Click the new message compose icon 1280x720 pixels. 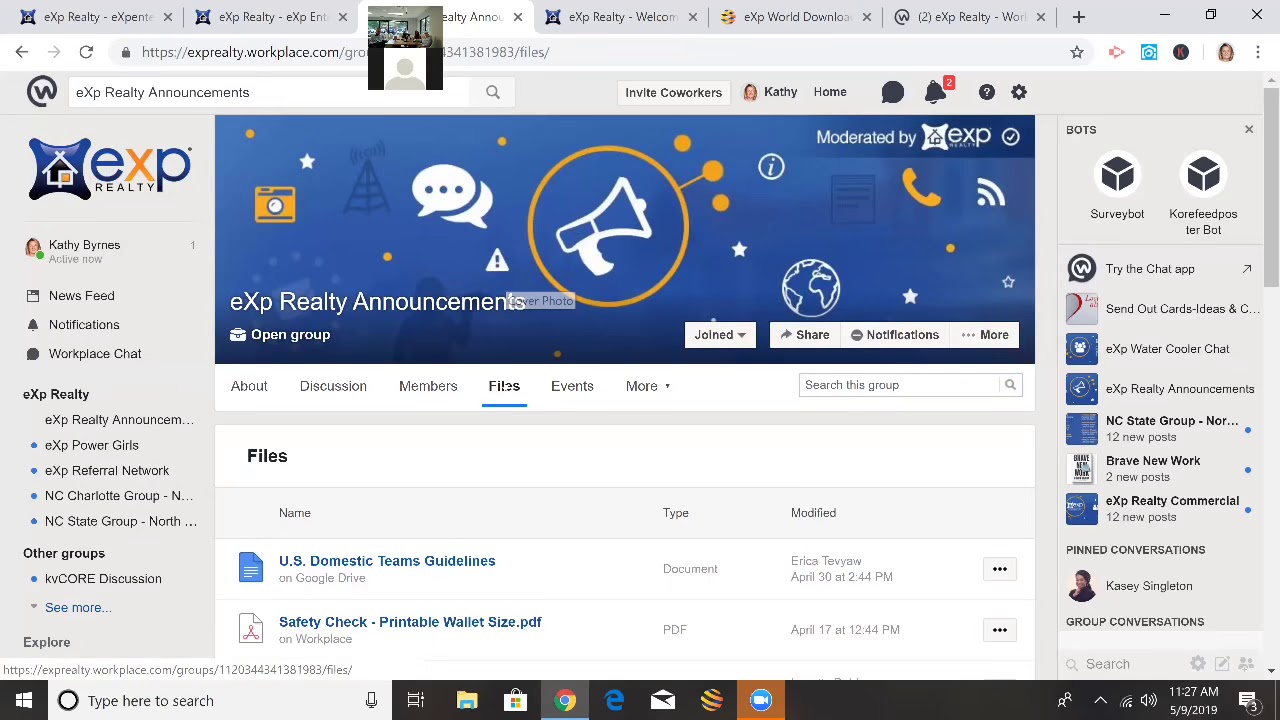1222,663
